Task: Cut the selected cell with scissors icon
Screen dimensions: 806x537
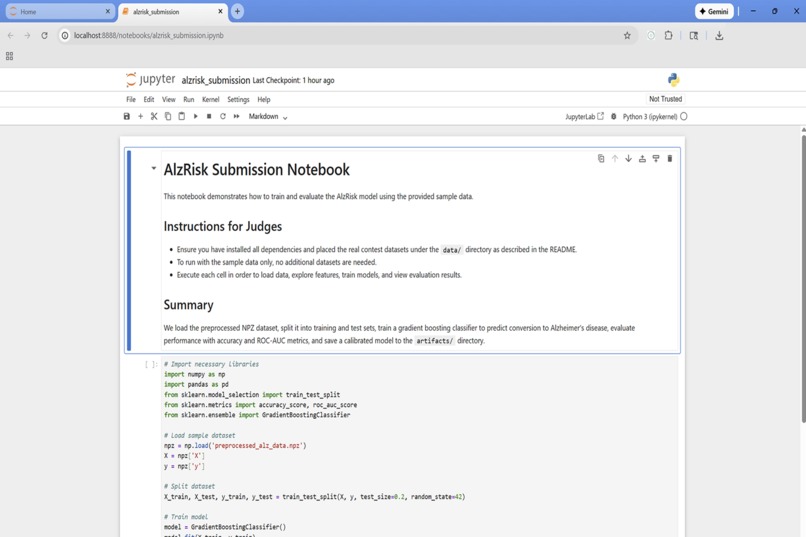Action: tap(154, 117)
